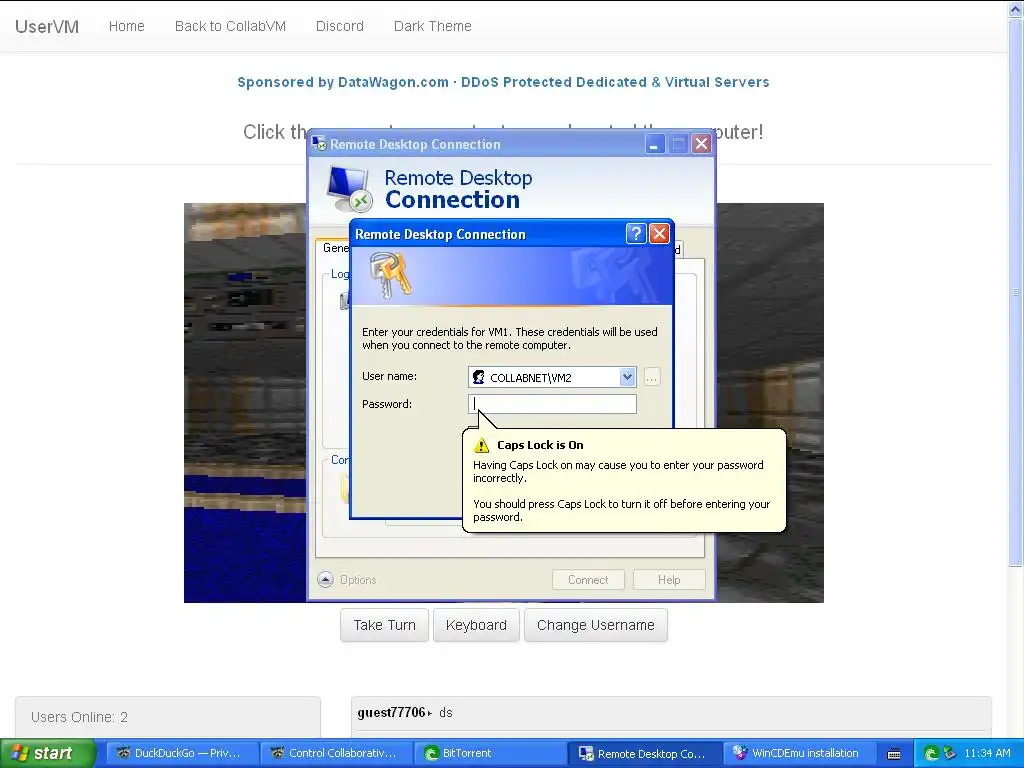This screenshot has width=1024, height=768.
Task: Open the on-screen Keyboard button
Action: point(476,625)
